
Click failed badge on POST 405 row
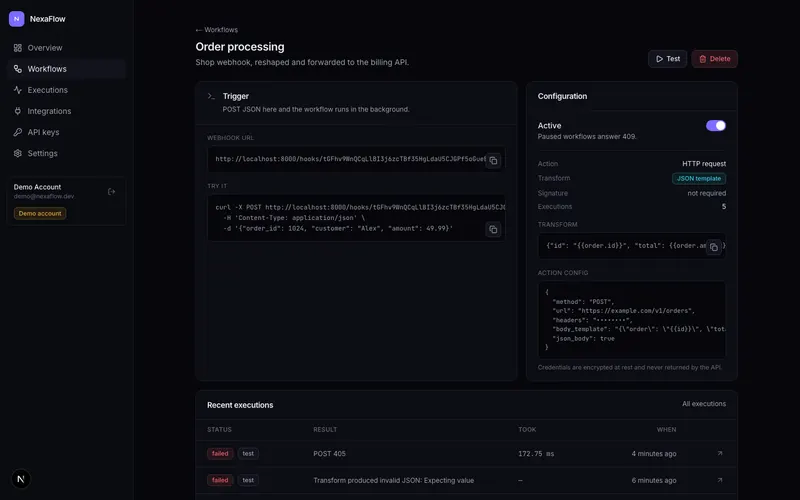click(x=220, y=454)
